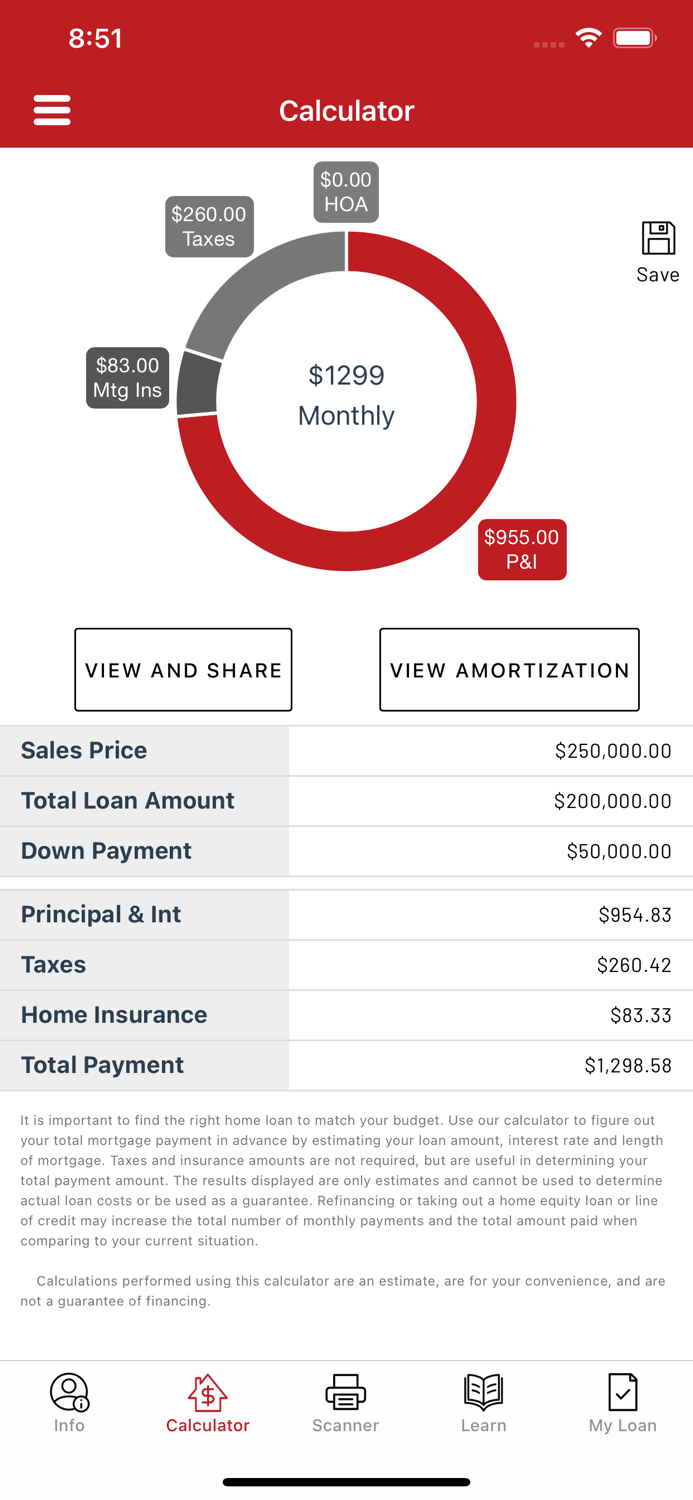The image size is (693, 1500).
Task: Tap the $260.00 Taxes chart callout
Action: coord(209,226)
